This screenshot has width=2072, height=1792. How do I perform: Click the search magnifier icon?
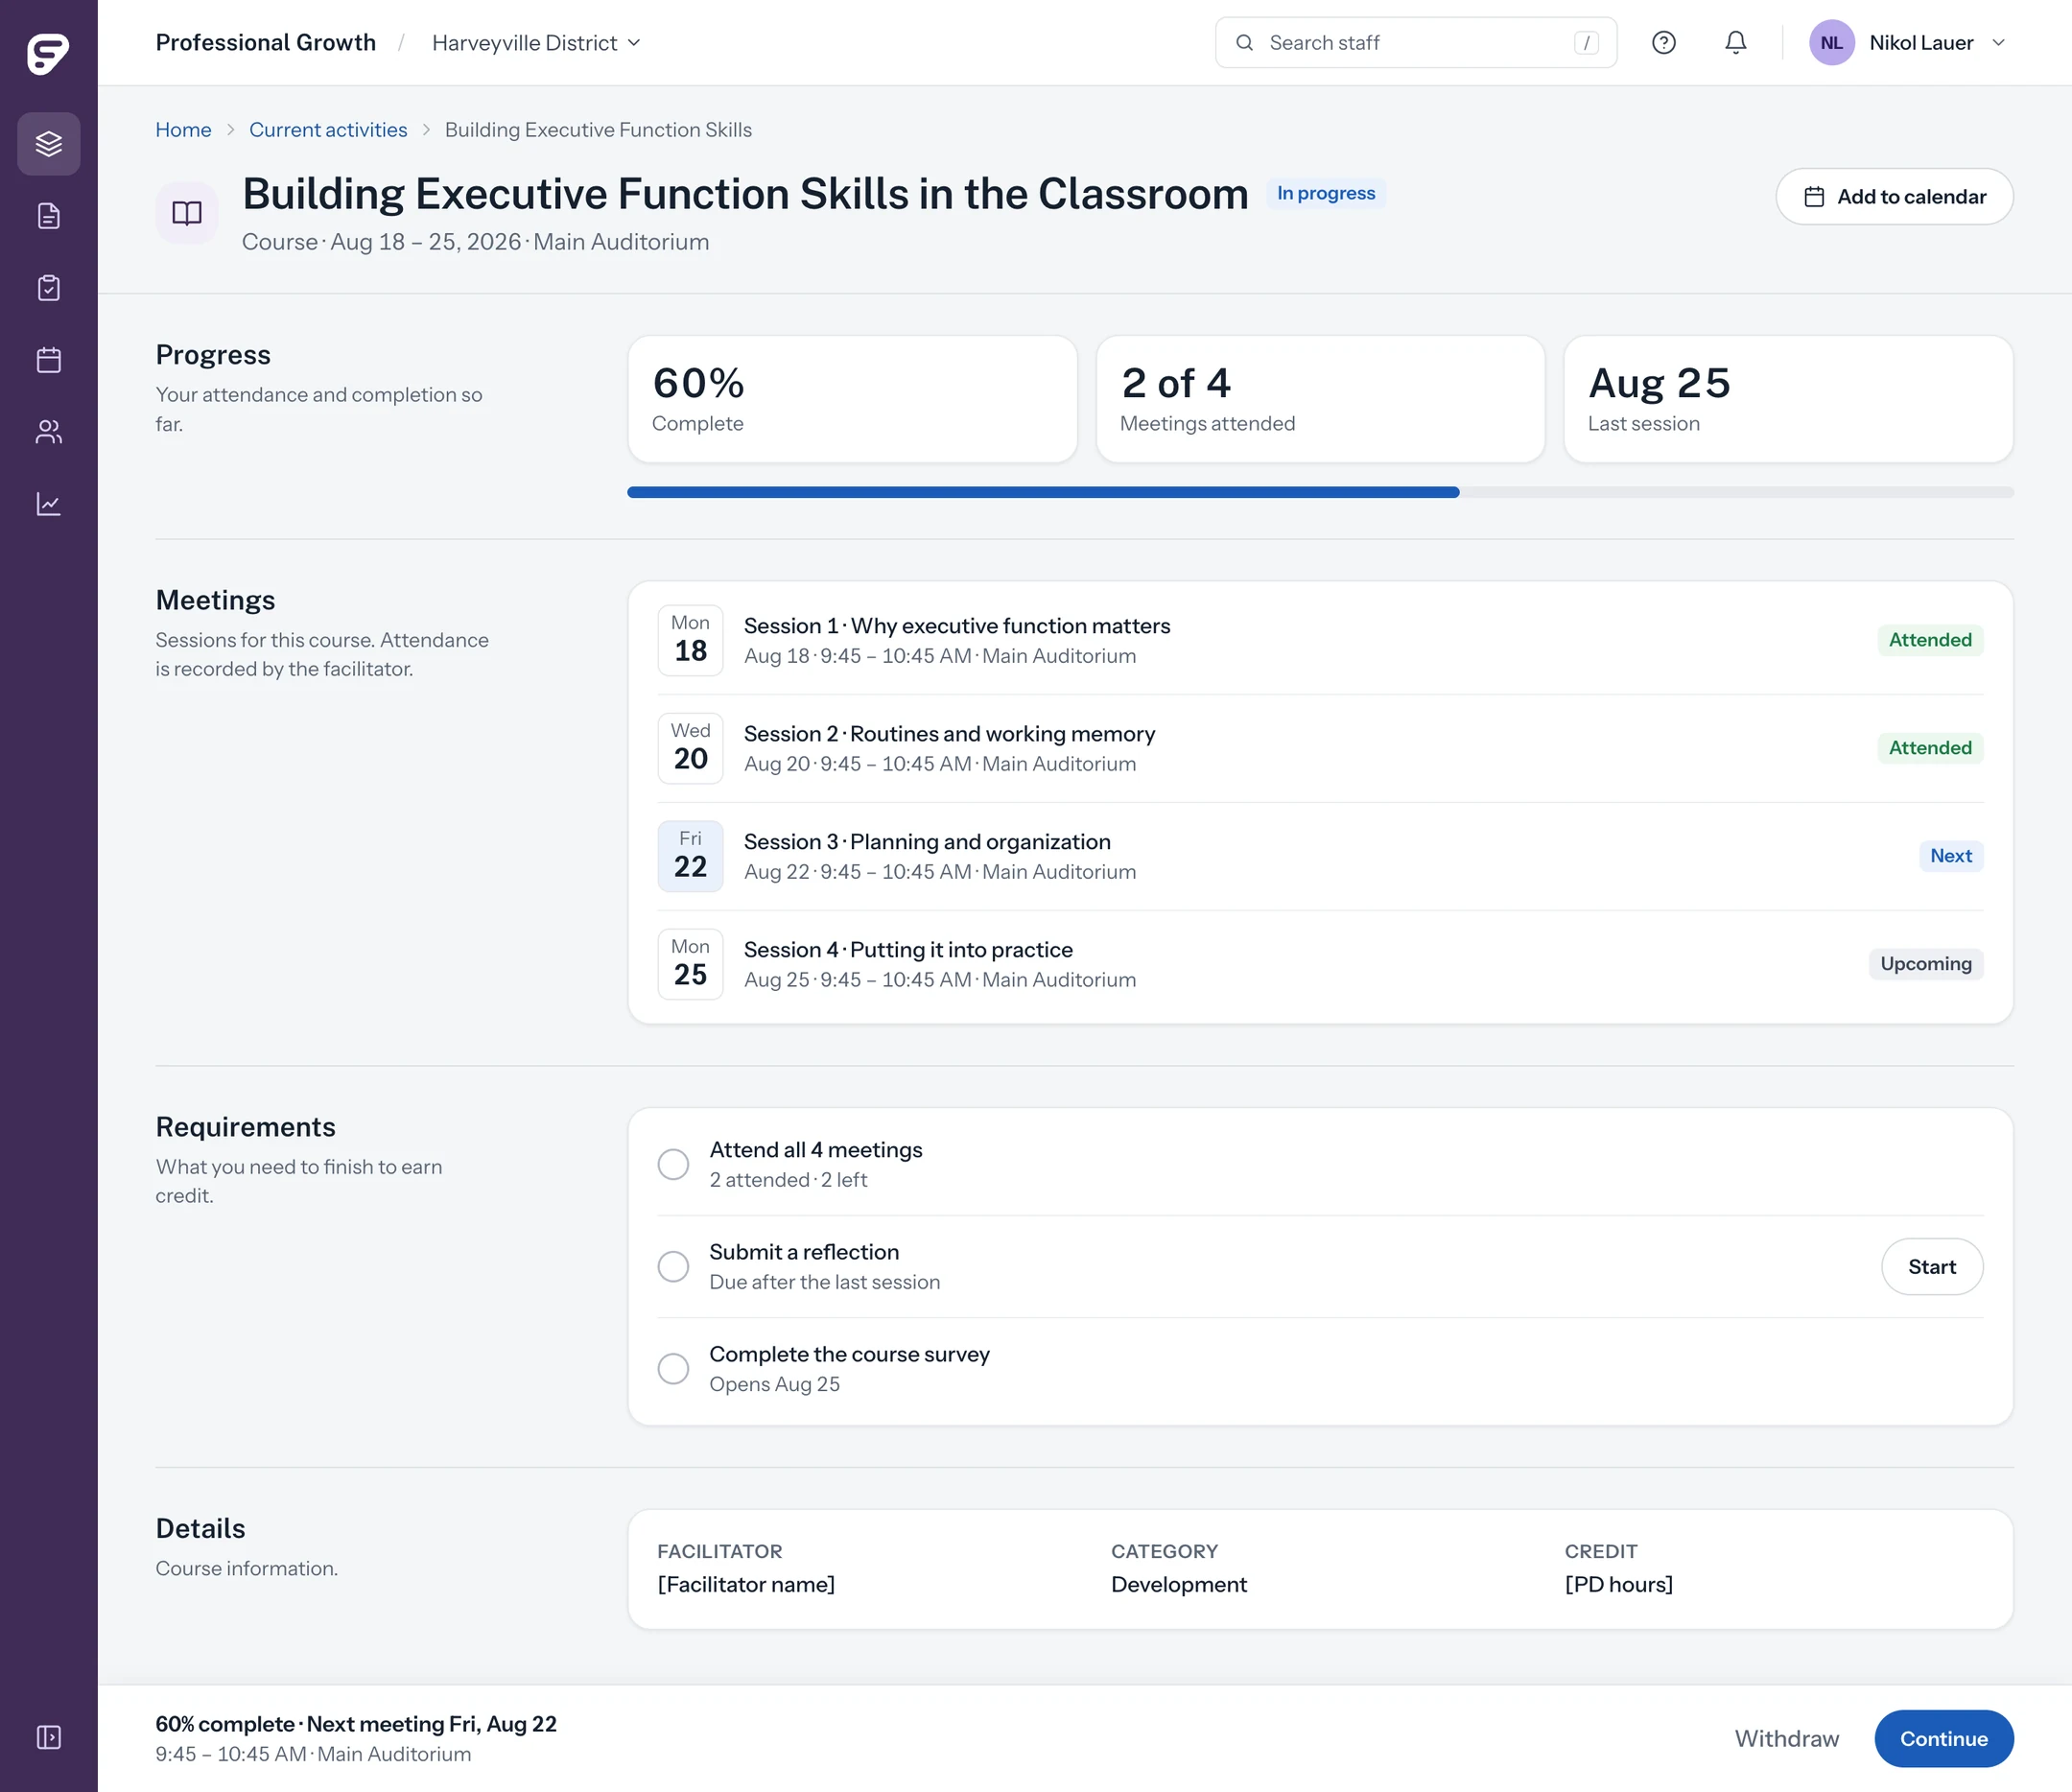[1245, 43]
